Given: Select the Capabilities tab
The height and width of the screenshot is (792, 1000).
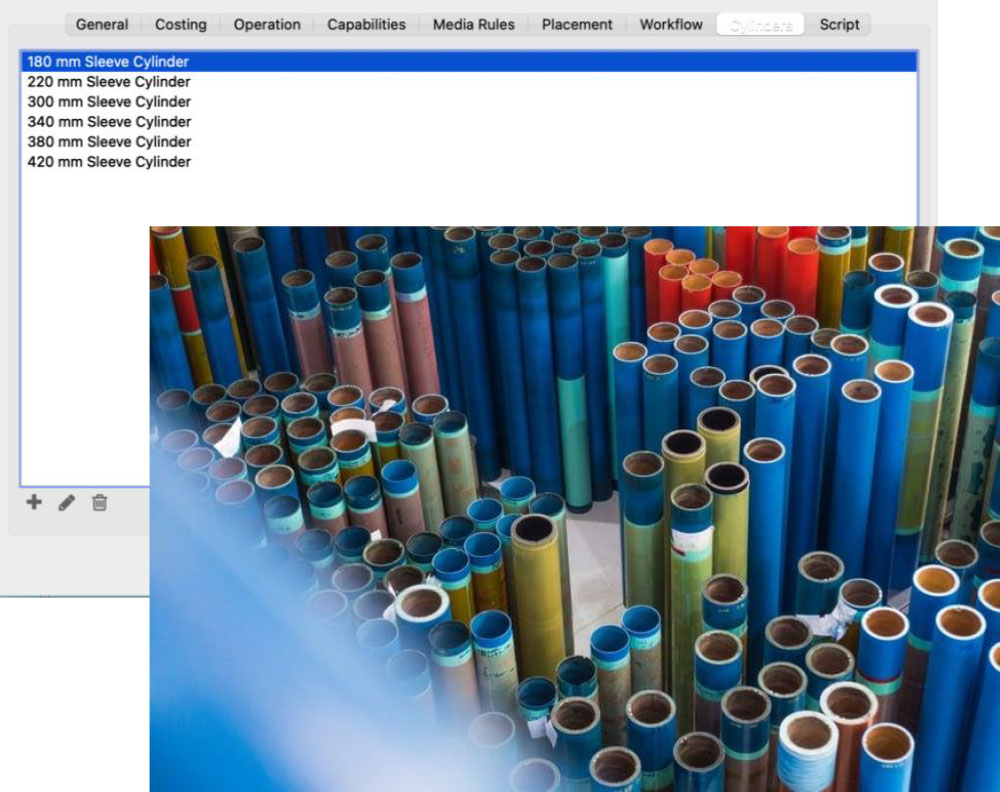Looking at the screenshot, I should 366,24.
